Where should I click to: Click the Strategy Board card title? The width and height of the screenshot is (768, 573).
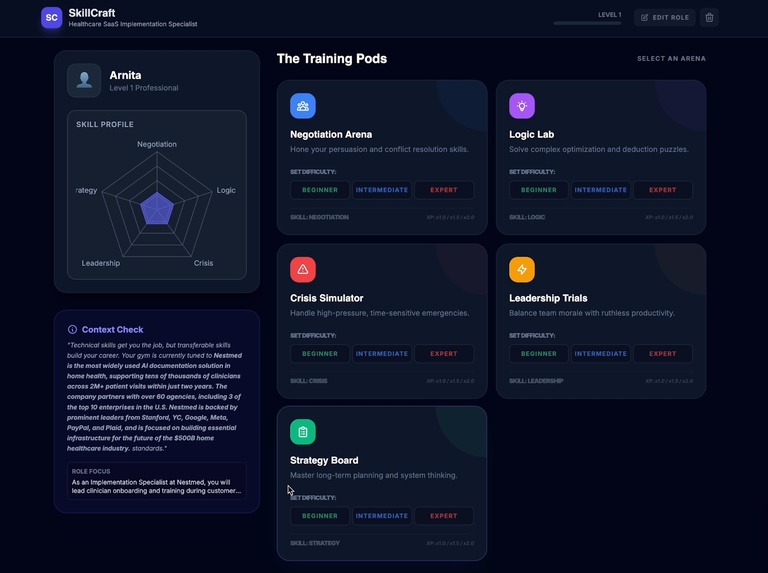[x=324, y=460]
